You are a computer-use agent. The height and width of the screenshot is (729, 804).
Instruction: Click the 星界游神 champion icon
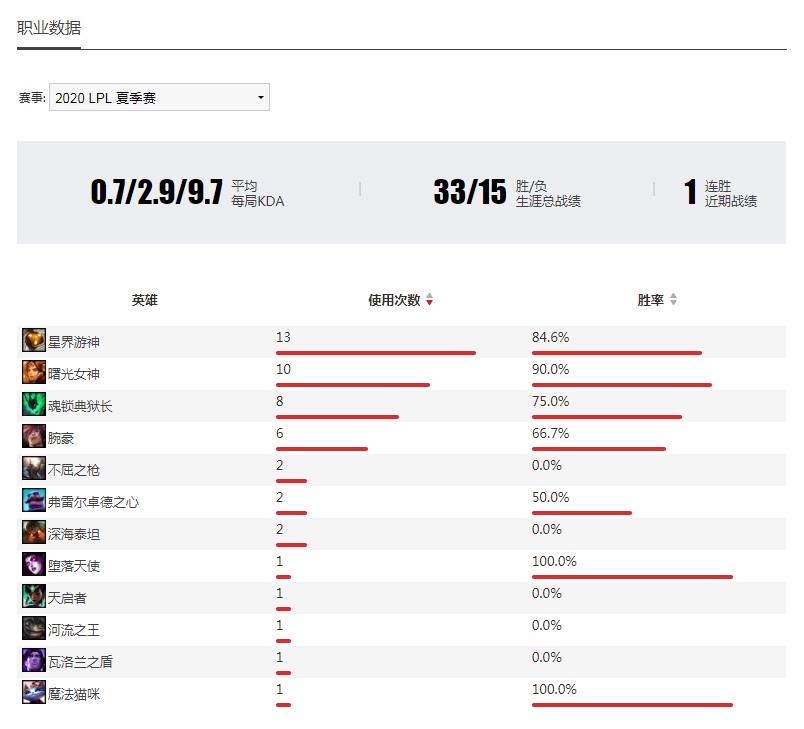coord(34,340)
